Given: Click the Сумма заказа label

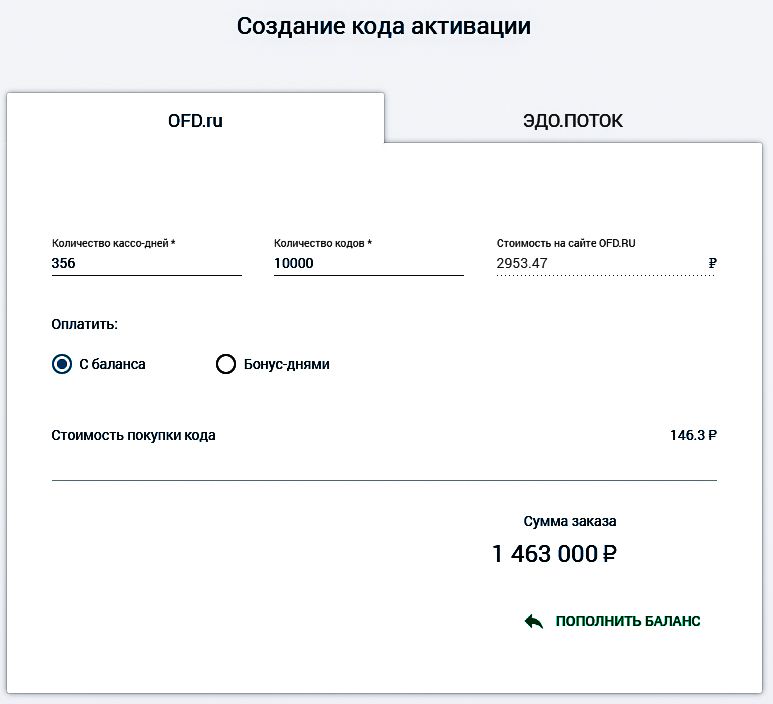Looking at the screenshot, I should click(x=570, y=521).
